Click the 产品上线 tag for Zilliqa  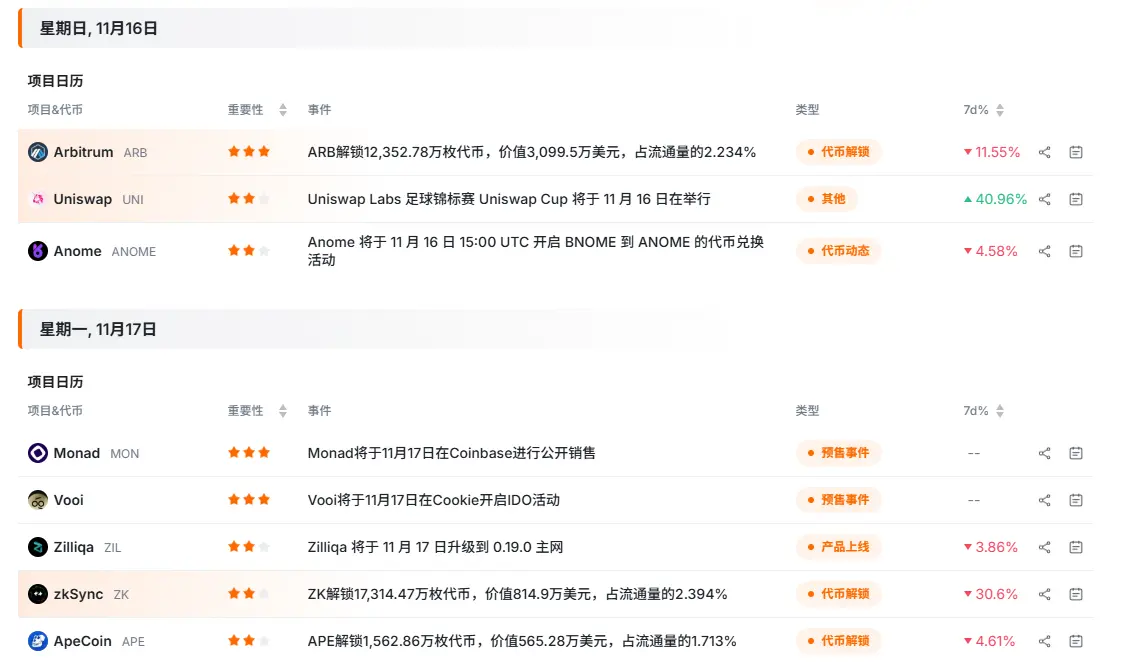point(838,548)
